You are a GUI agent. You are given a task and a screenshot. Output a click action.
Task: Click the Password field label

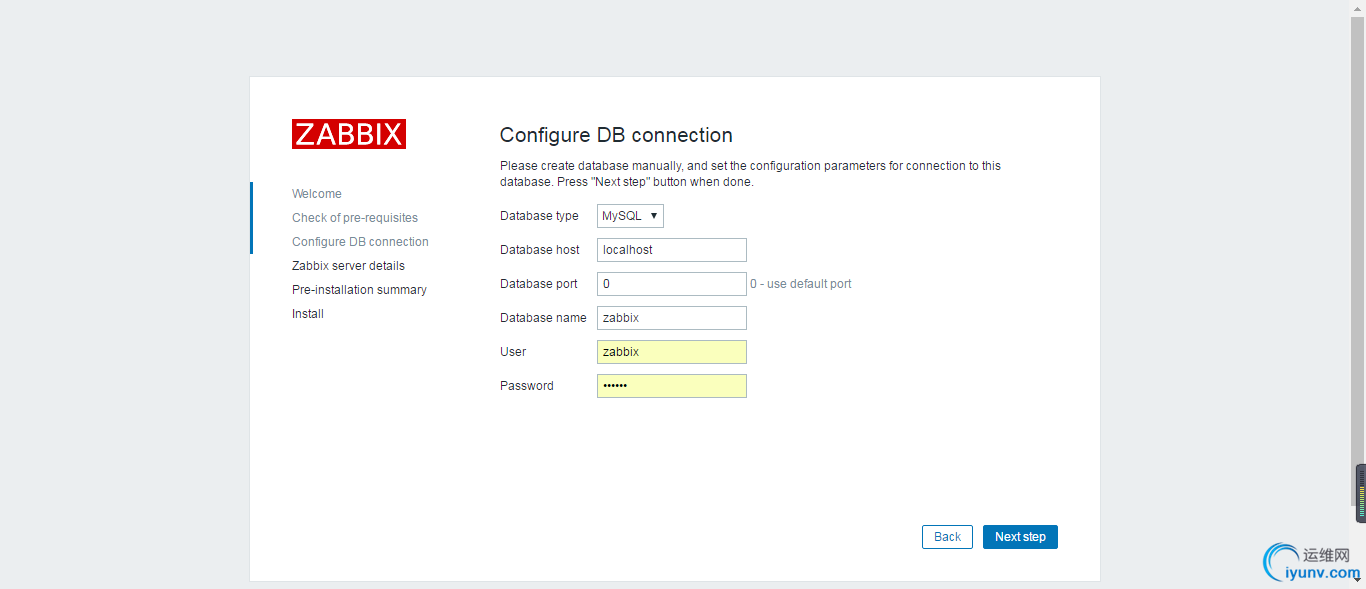(527, 386)
